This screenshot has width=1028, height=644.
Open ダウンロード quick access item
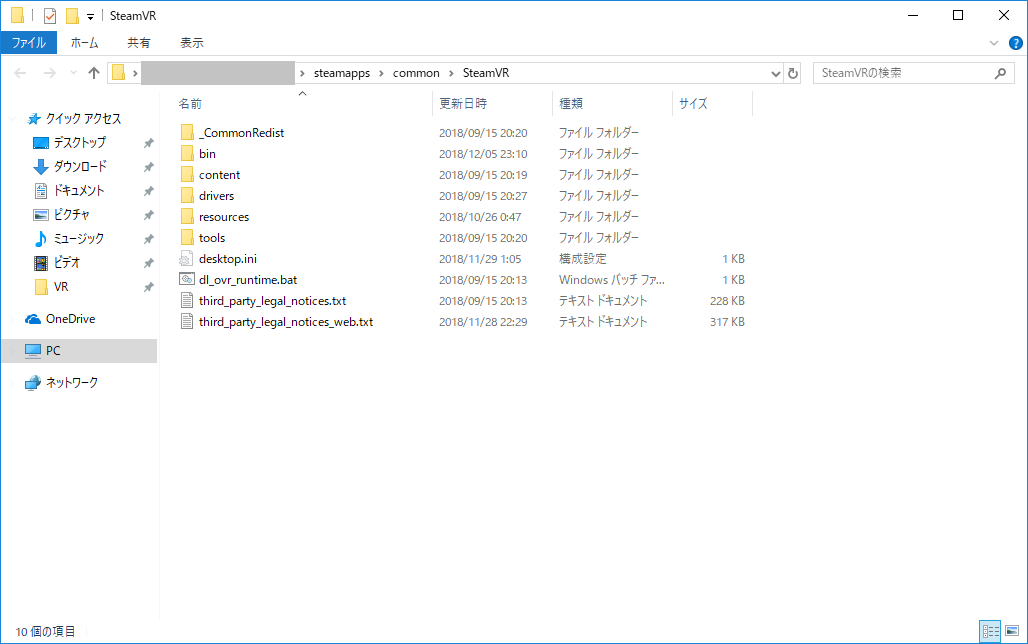tap(80, 167)
